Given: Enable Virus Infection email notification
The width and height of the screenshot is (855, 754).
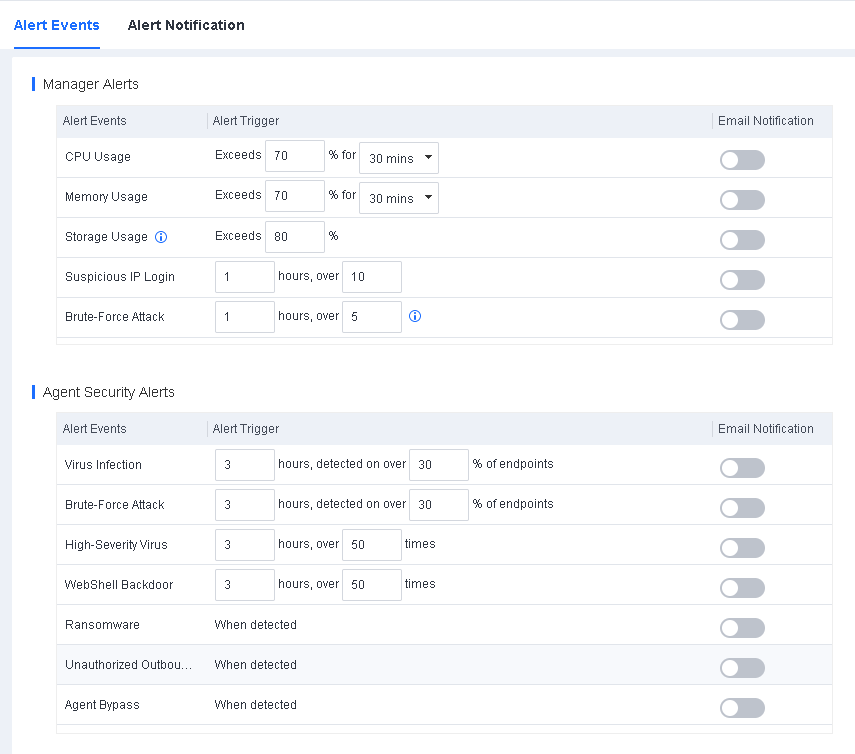Looking at the screenshot, I should [x=742, y=468].
